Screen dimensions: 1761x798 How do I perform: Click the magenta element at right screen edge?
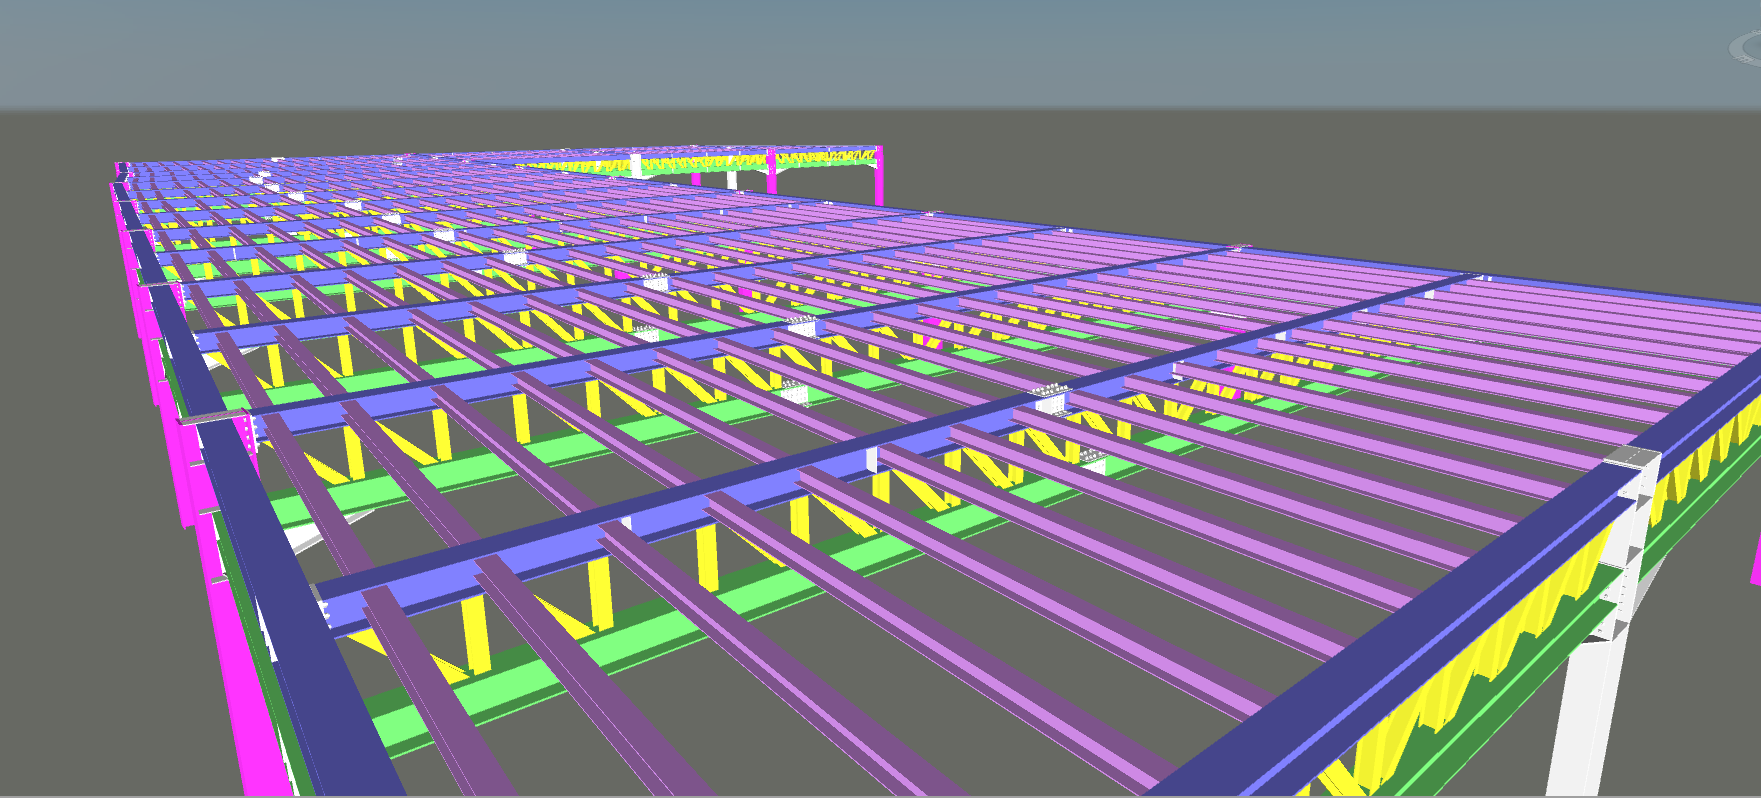tap(1756, 560)
